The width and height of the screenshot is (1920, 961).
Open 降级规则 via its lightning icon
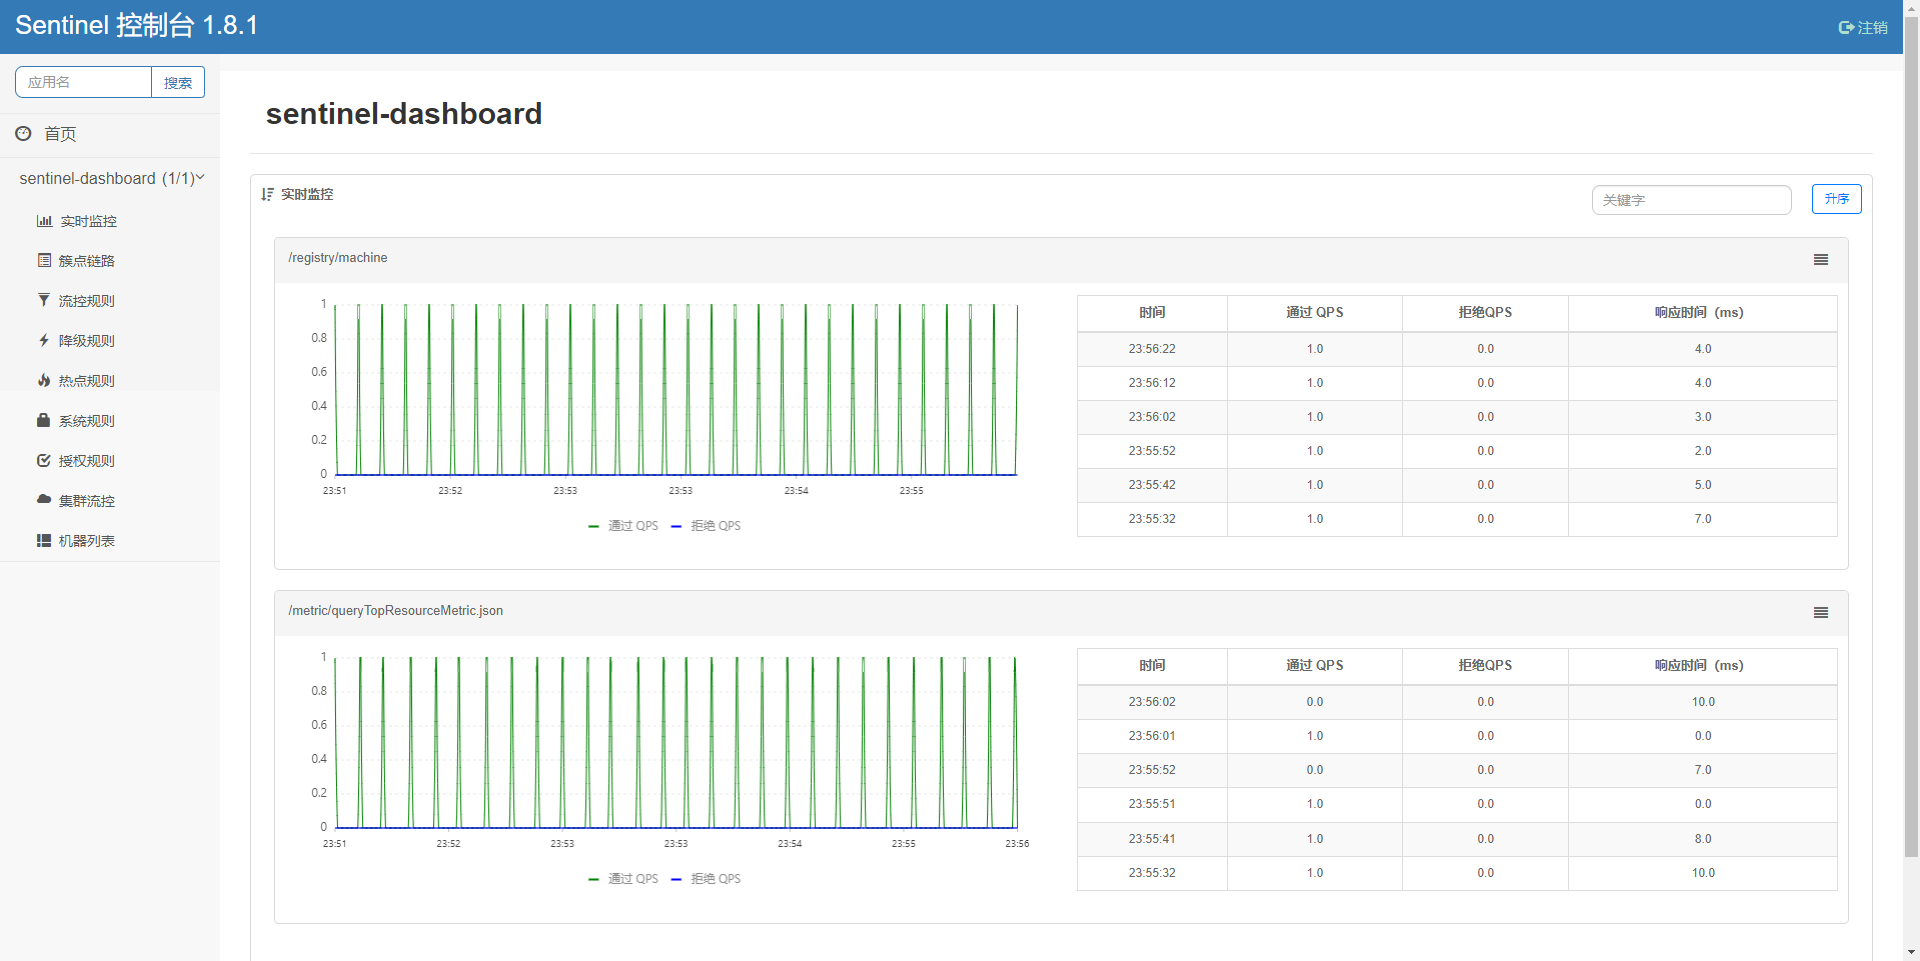44,340
